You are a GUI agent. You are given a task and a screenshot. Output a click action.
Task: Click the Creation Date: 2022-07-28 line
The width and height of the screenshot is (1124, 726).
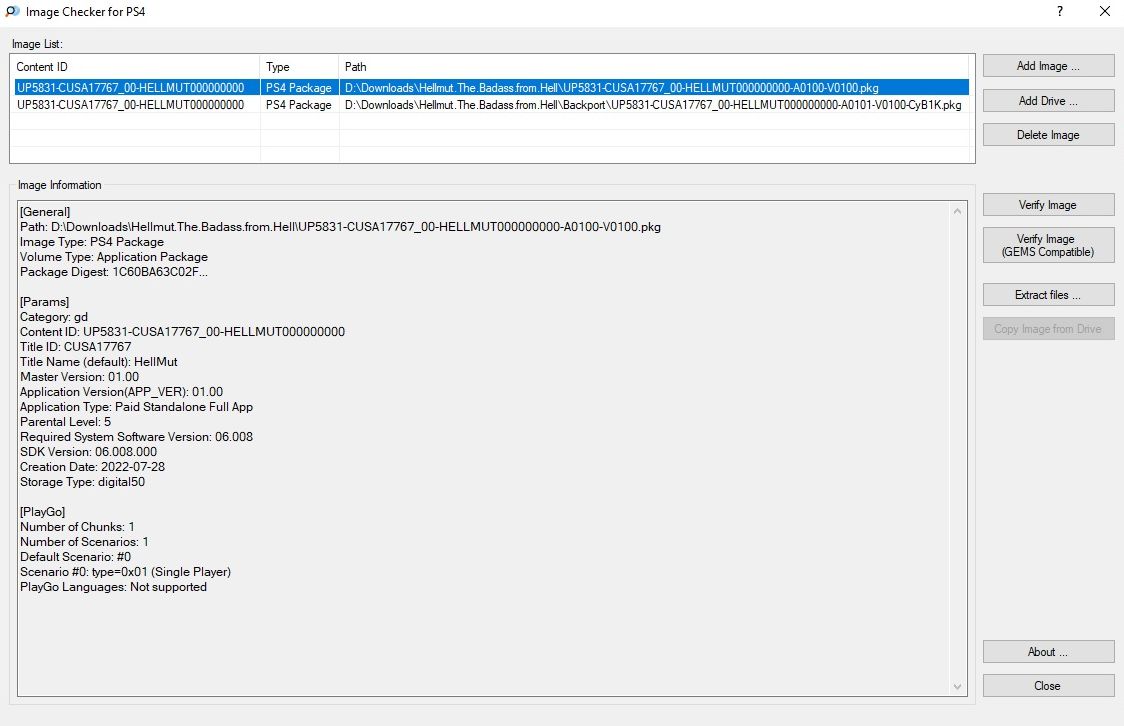92,467
